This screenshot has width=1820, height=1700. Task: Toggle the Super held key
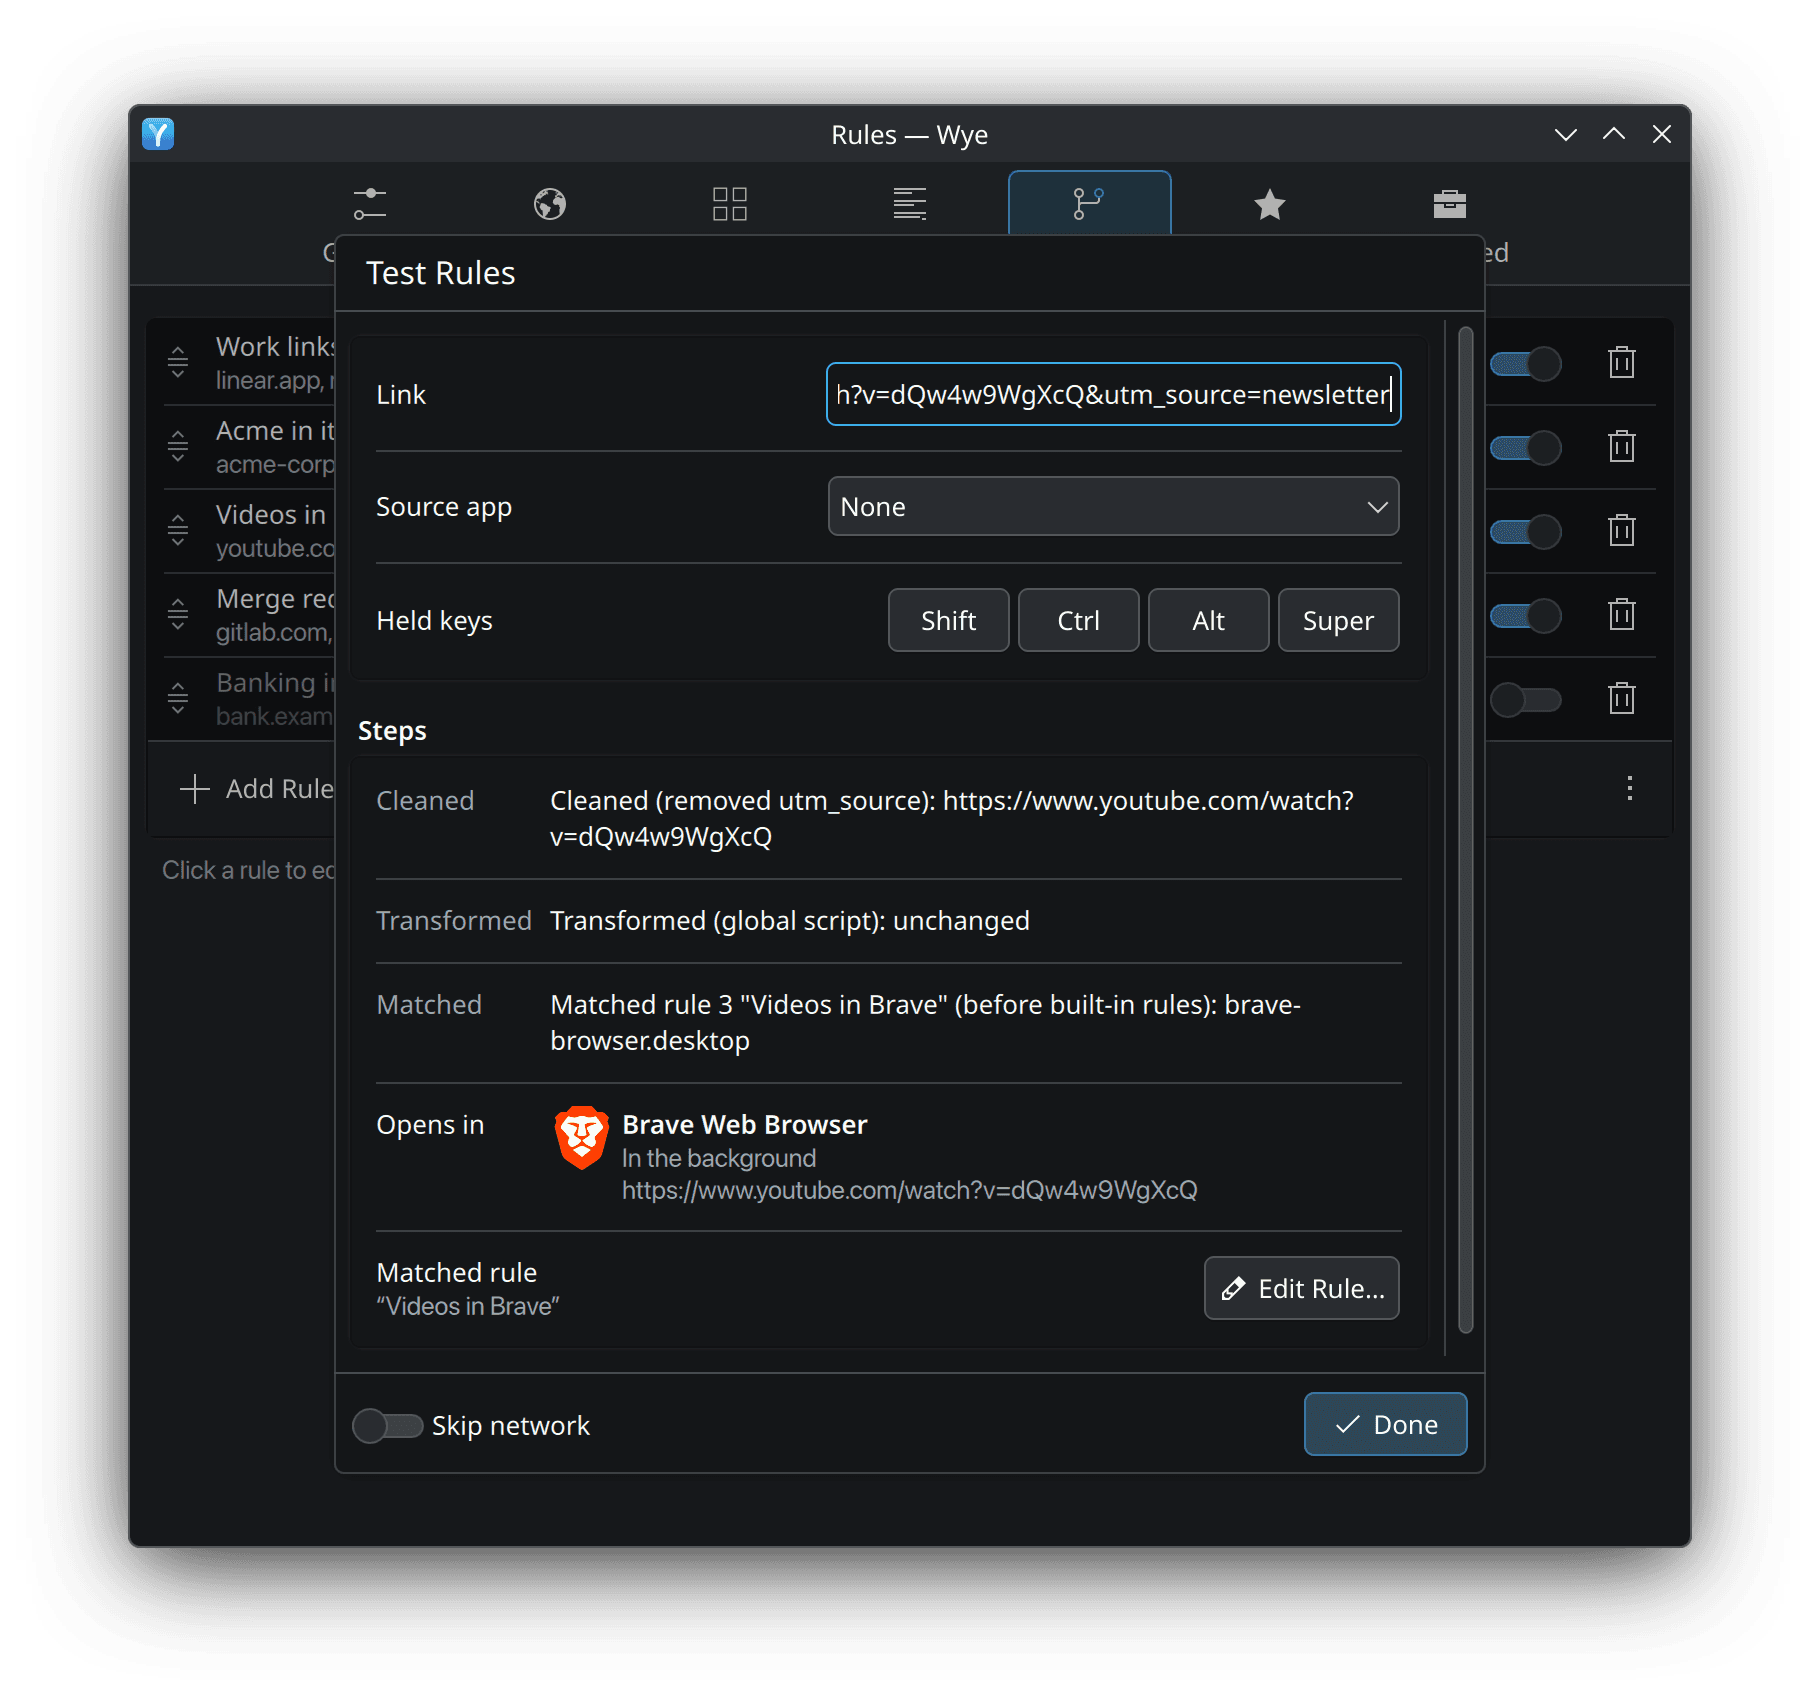1338,620
